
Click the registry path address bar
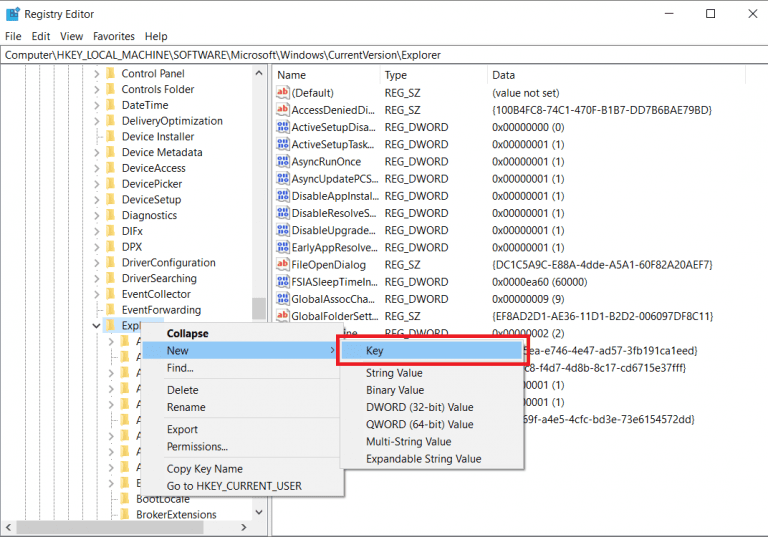pos(384,55)
